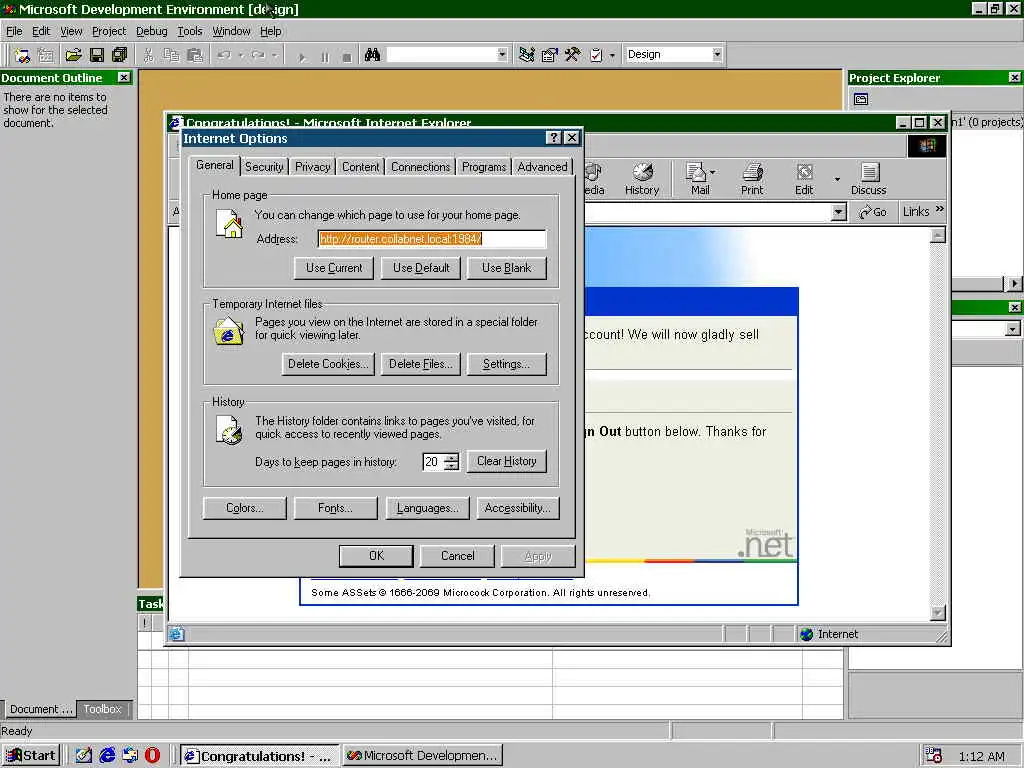Click the Print button in Internet Explorer
Screen dimensions: 1024x768
pos(752,179)
